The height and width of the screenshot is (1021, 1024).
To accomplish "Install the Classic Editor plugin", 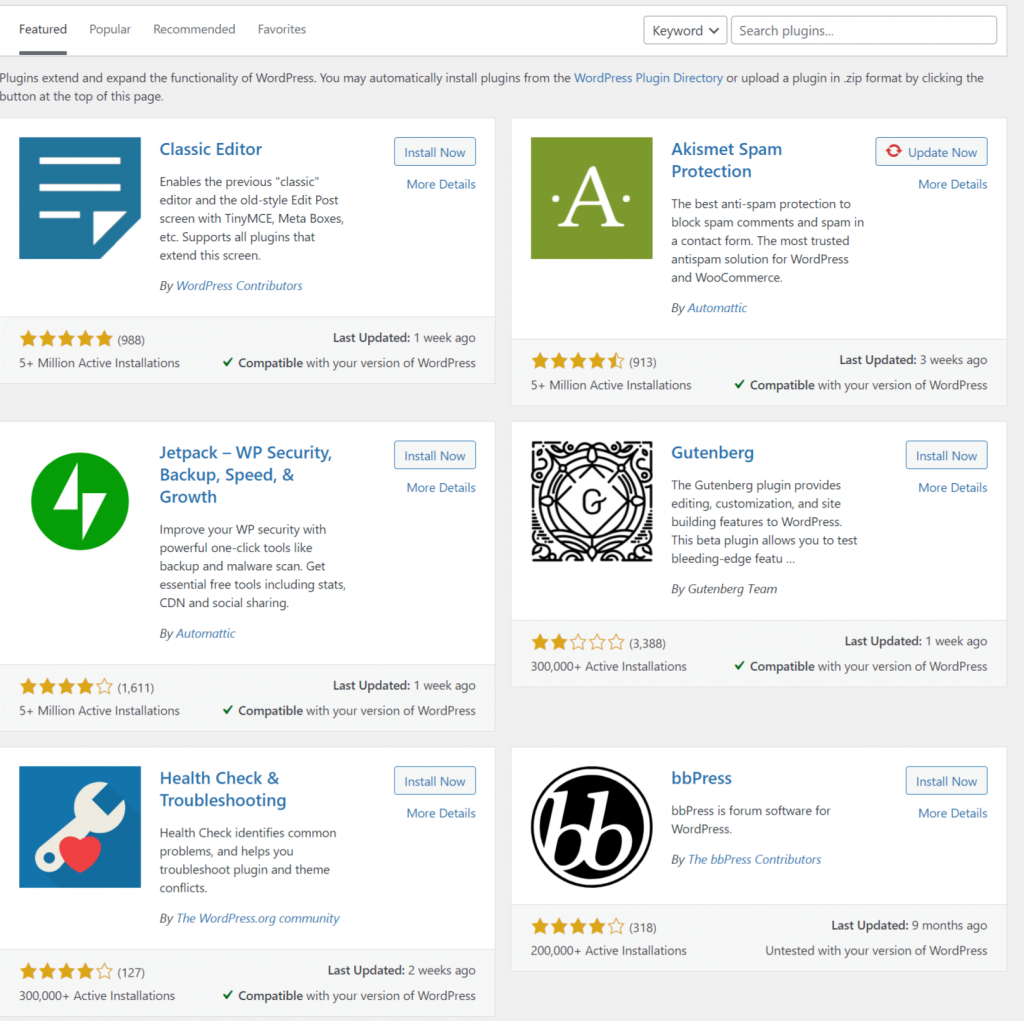I will point(434,152).
